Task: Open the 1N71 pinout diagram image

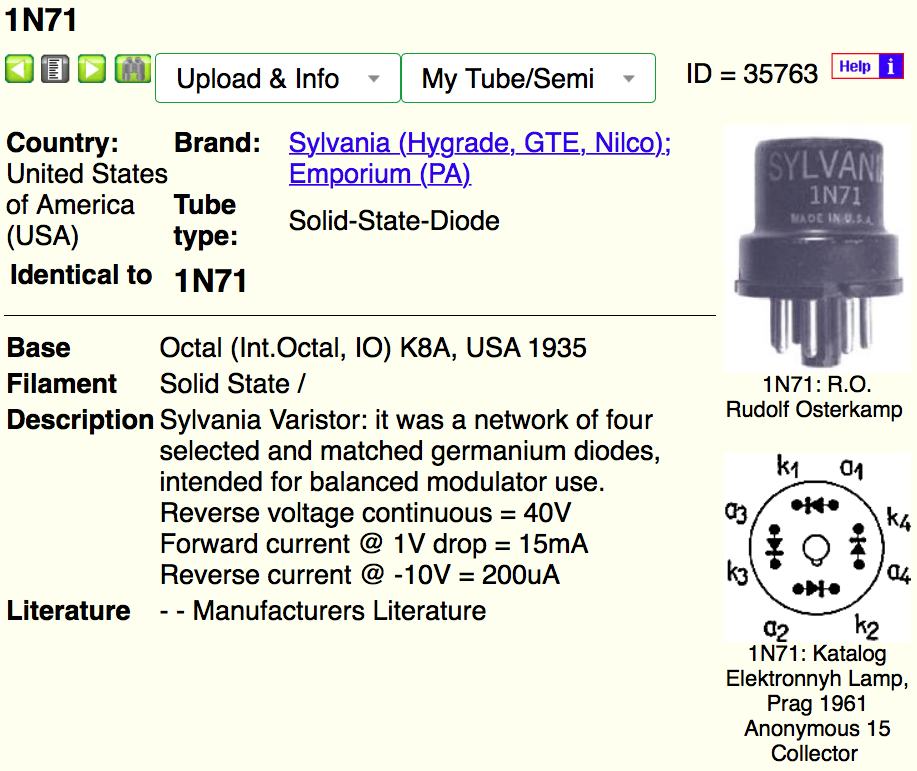Action: coord(817,547)
